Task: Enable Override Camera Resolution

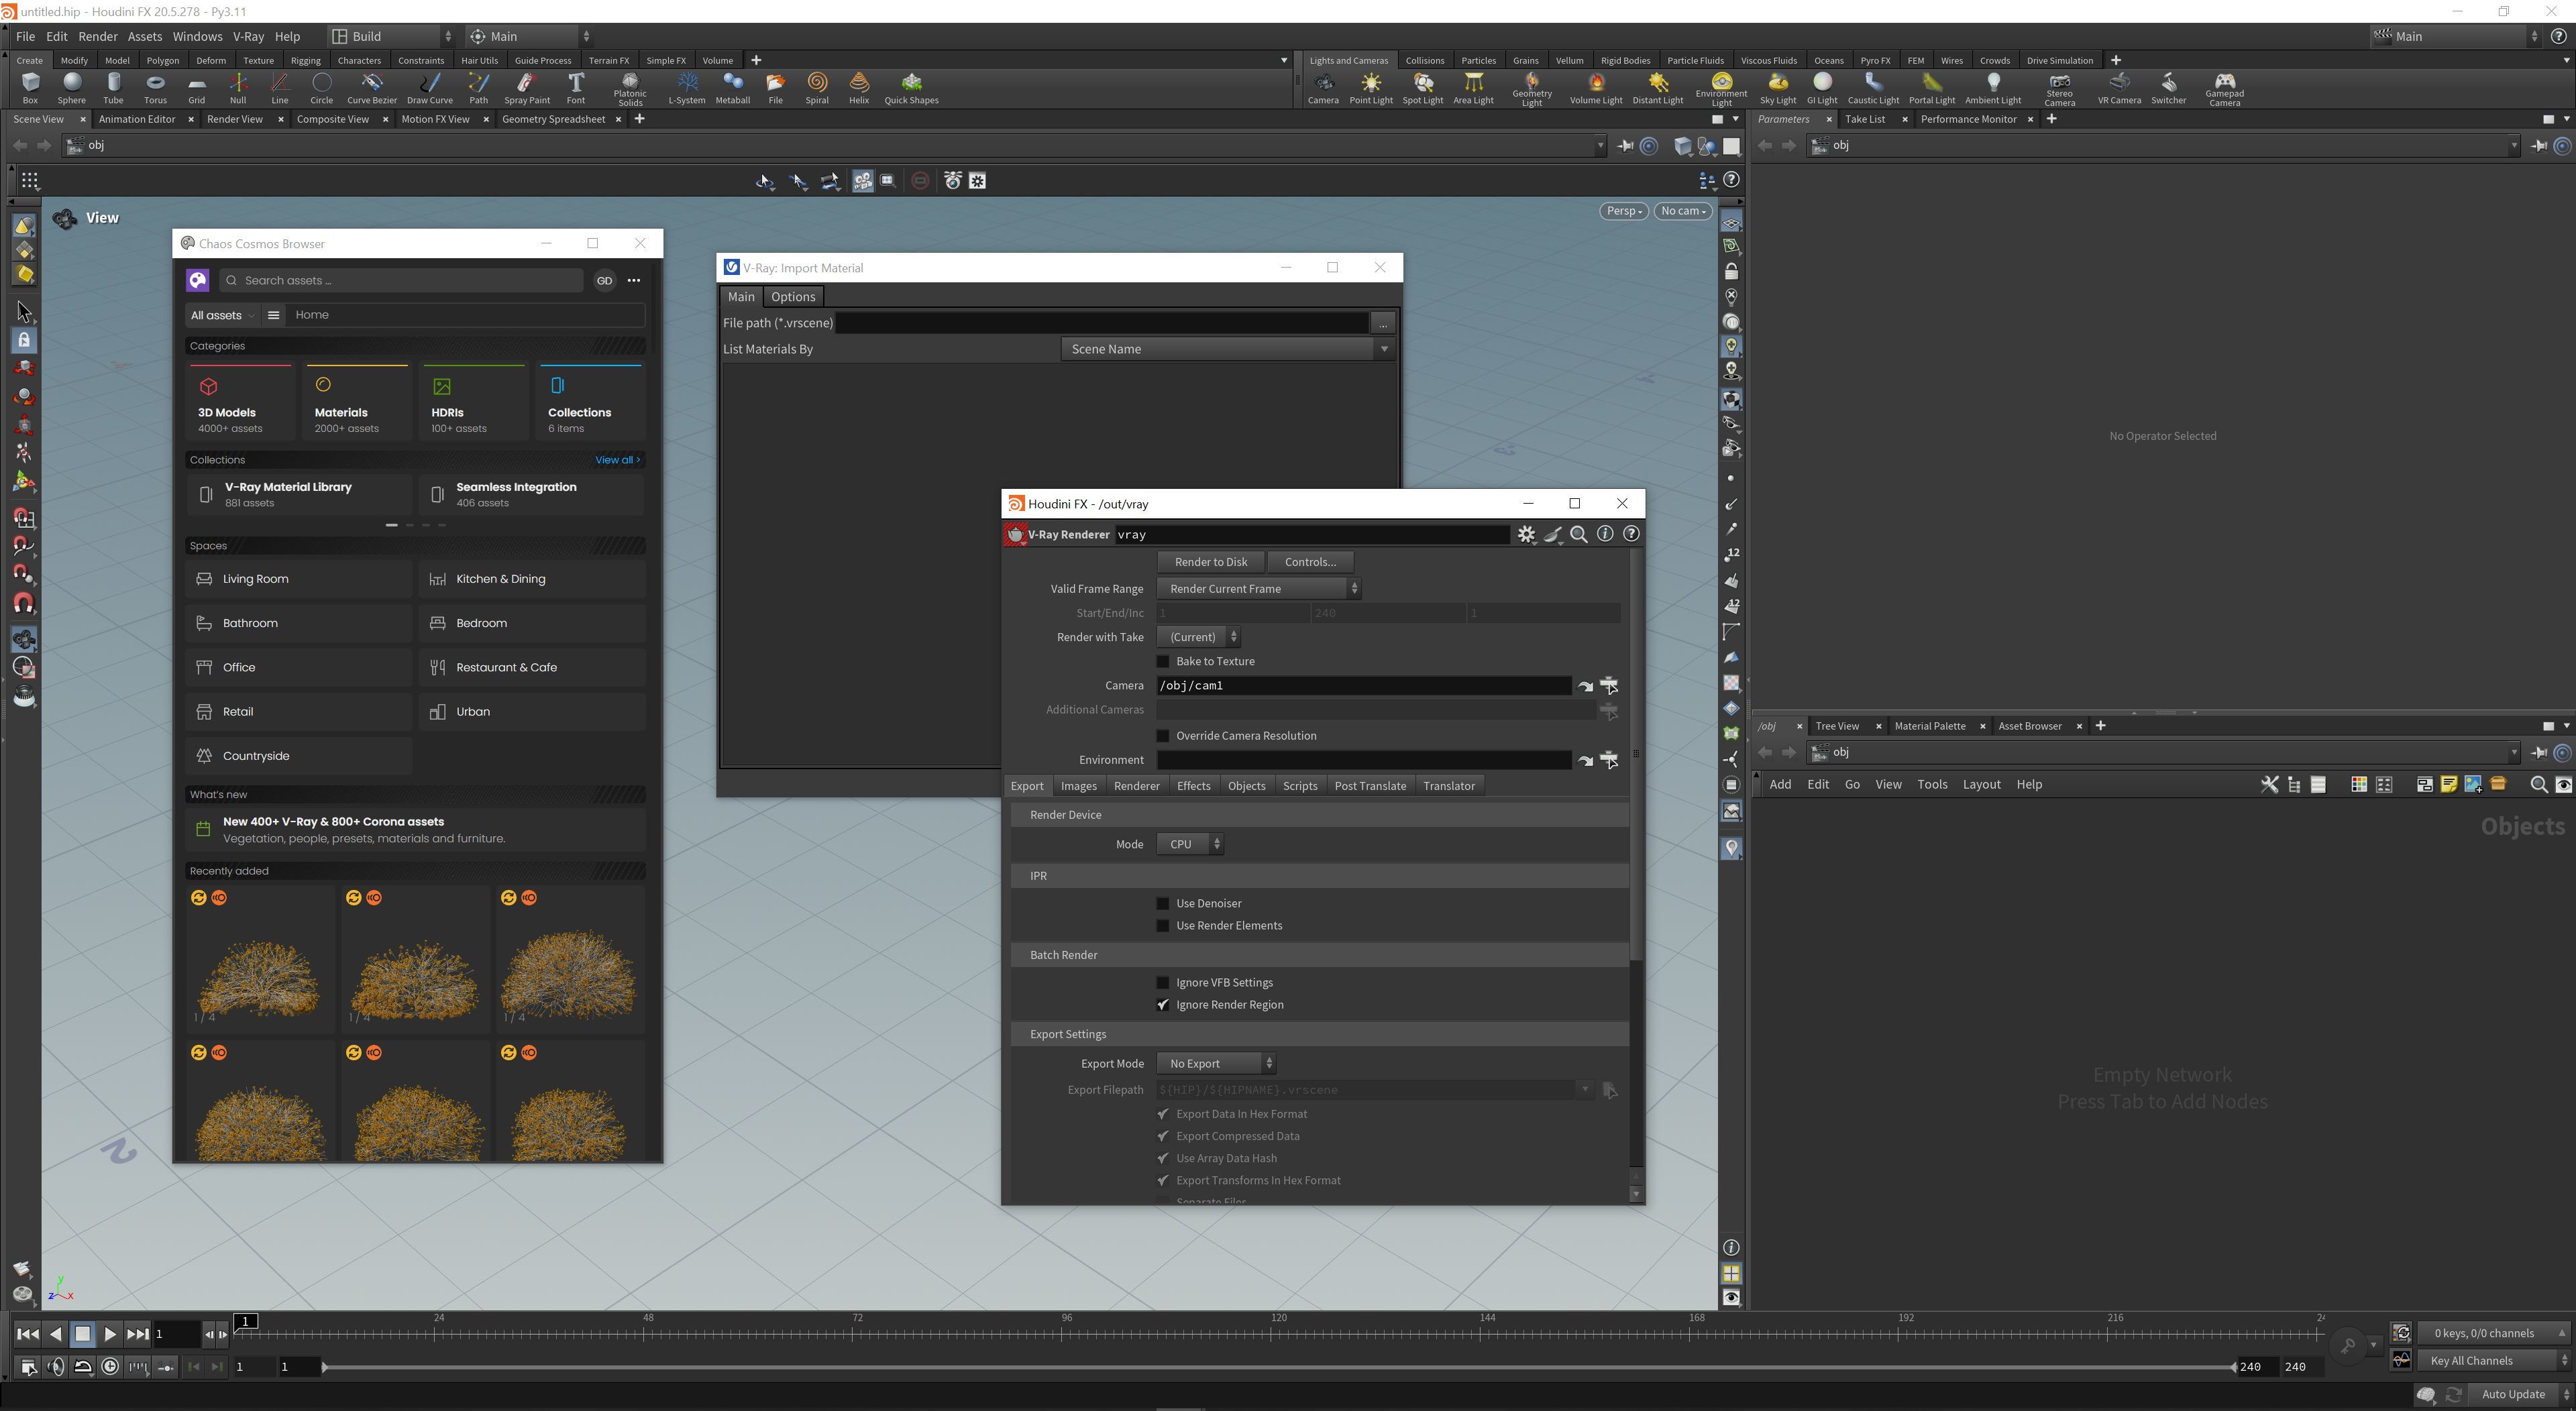Action: pos(1163,736)
